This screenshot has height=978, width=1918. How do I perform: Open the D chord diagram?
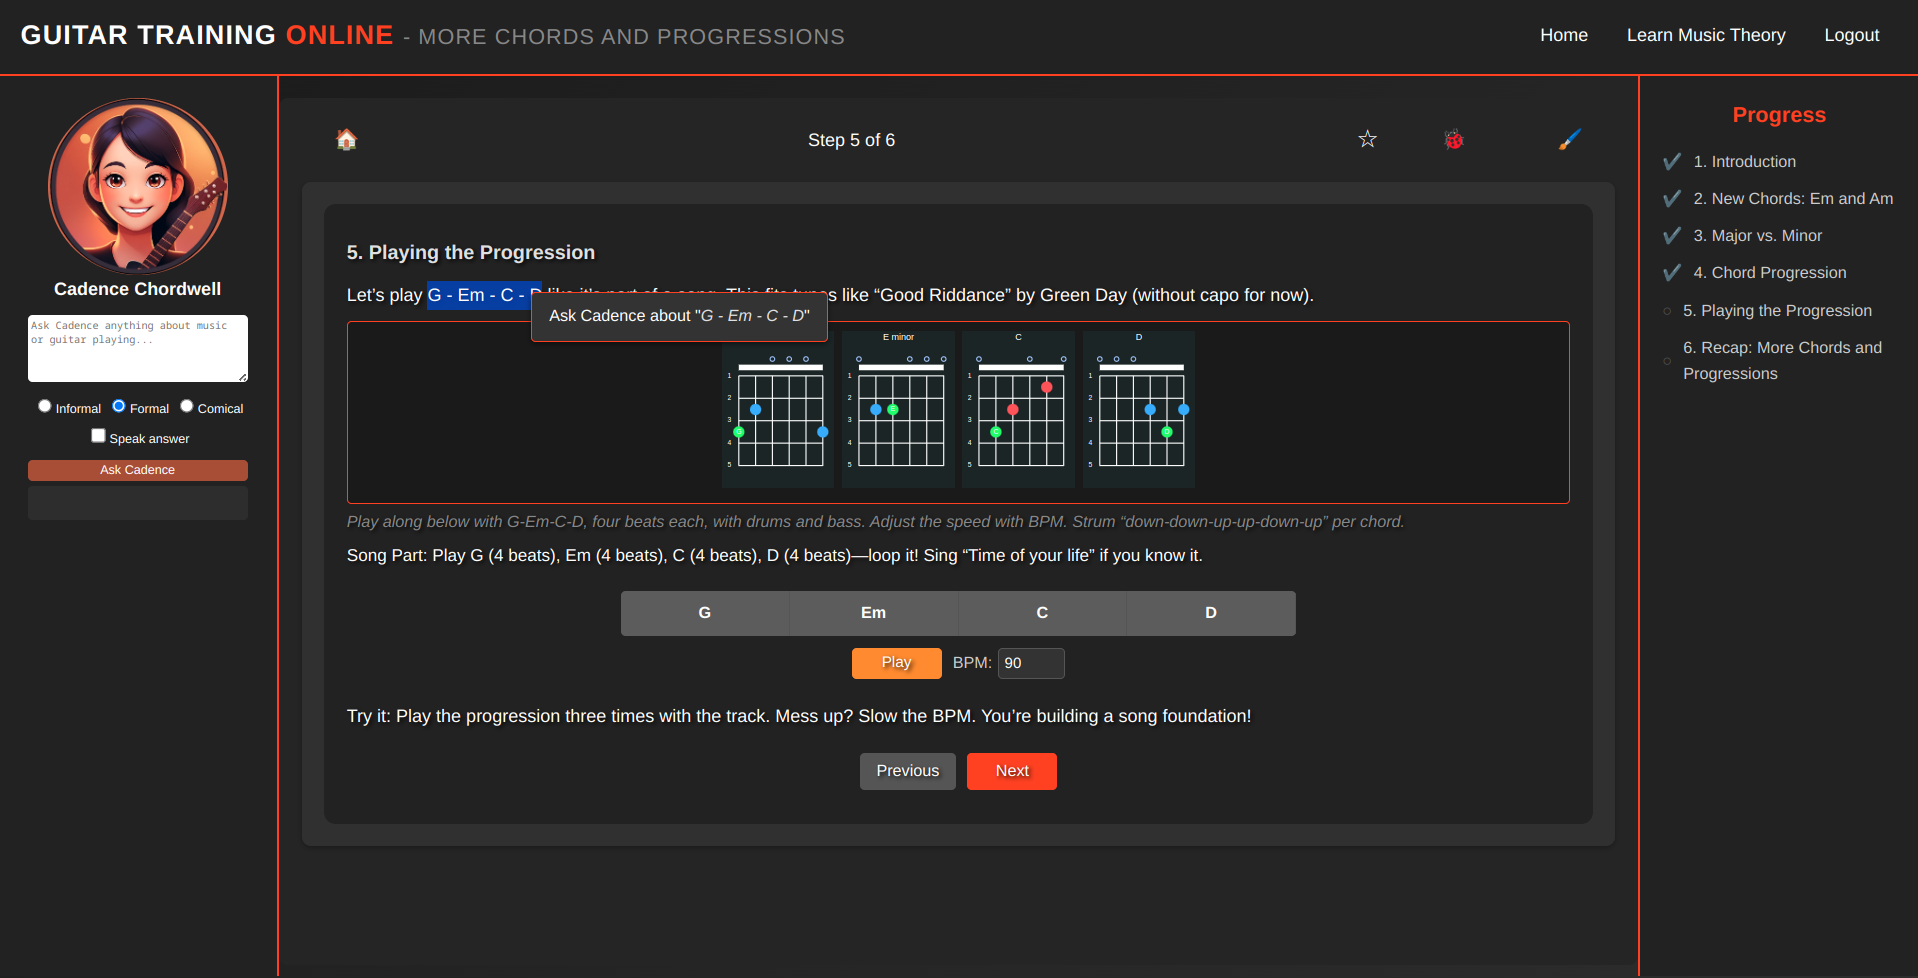1139,410
